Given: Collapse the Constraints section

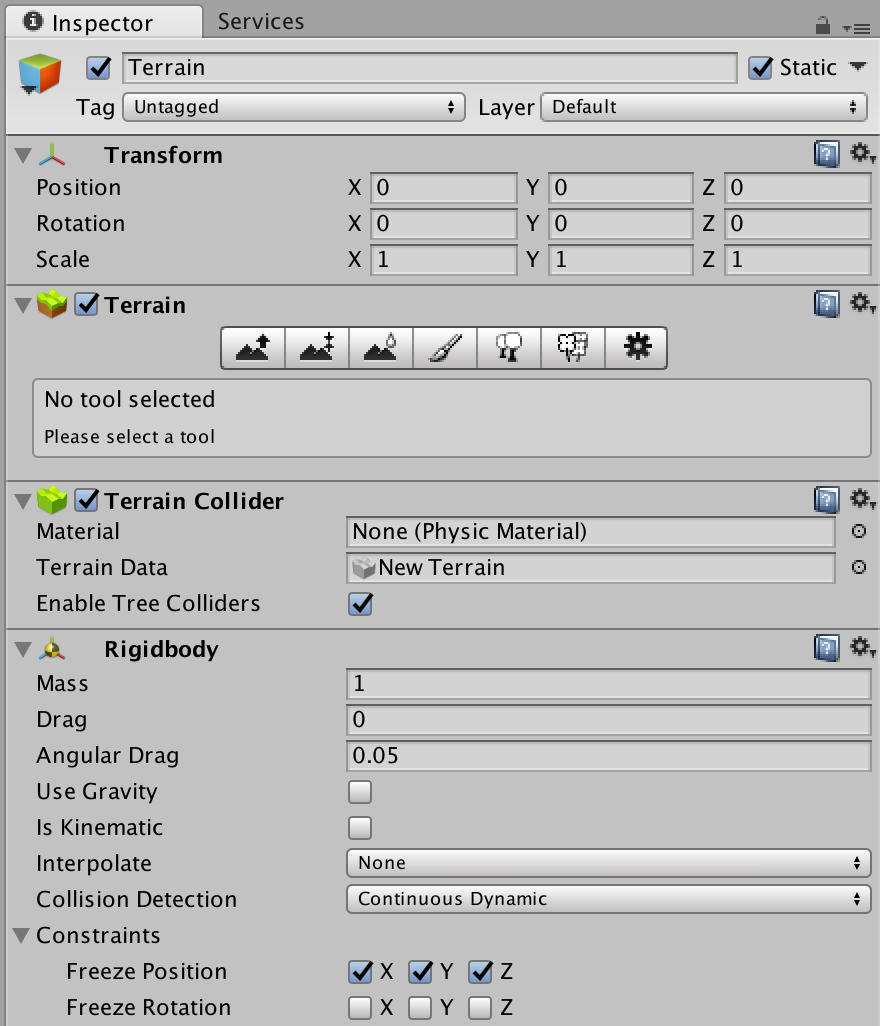Looking at the screenshot, I should (x=21, y=936).
